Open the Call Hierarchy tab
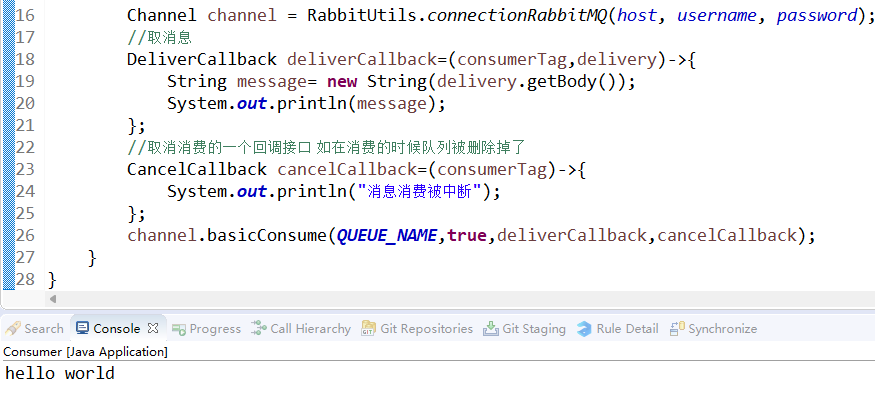 (x=301, y=329)
